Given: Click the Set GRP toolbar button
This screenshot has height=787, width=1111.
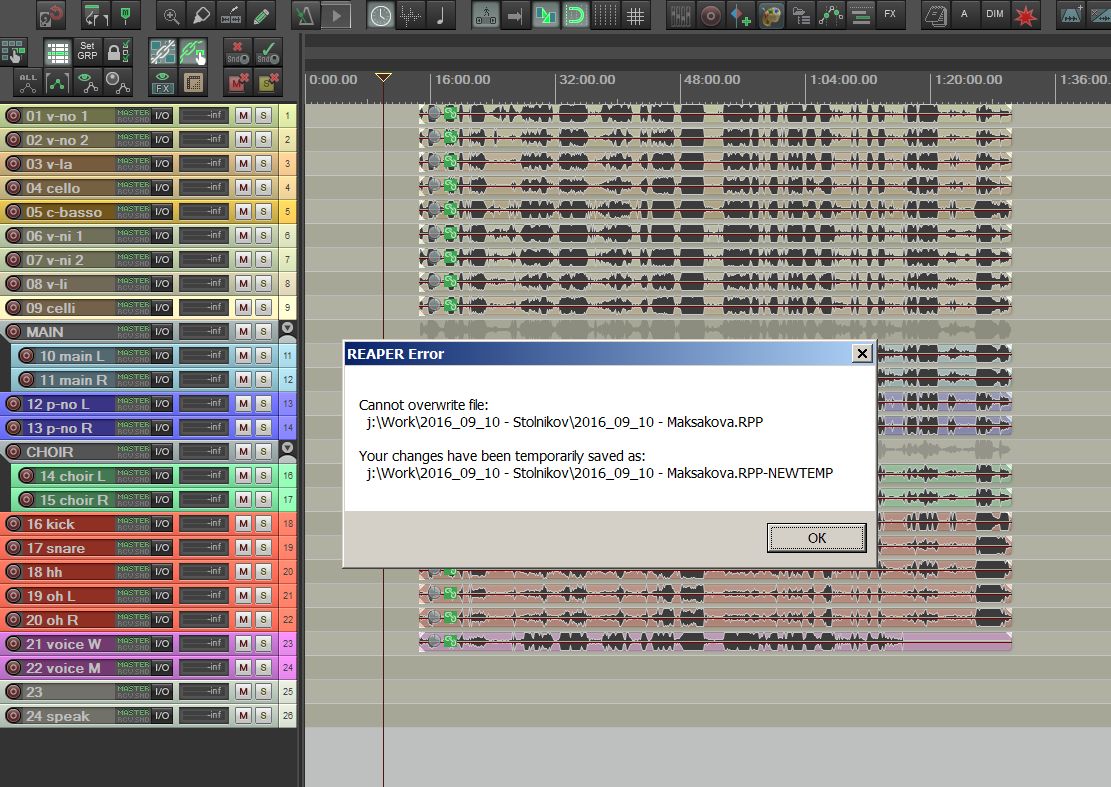Looking at the screenshot, I should [87, 52].
